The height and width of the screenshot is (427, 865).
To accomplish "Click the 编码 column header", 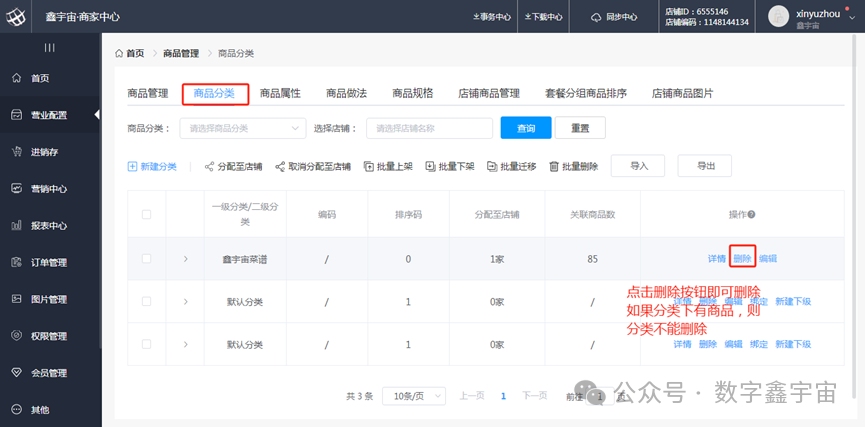I will pyautogui.click(x=327, y=215).
